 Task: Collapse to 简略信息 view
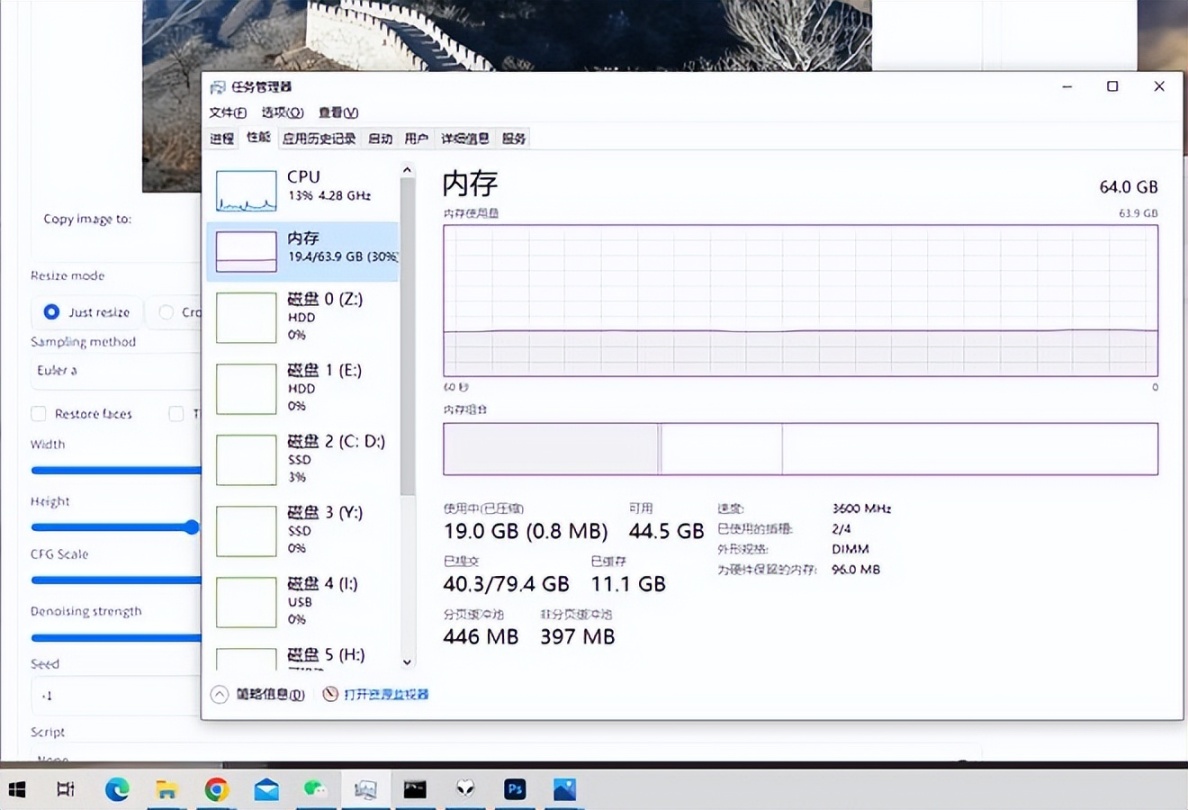[x=258, y=695]
